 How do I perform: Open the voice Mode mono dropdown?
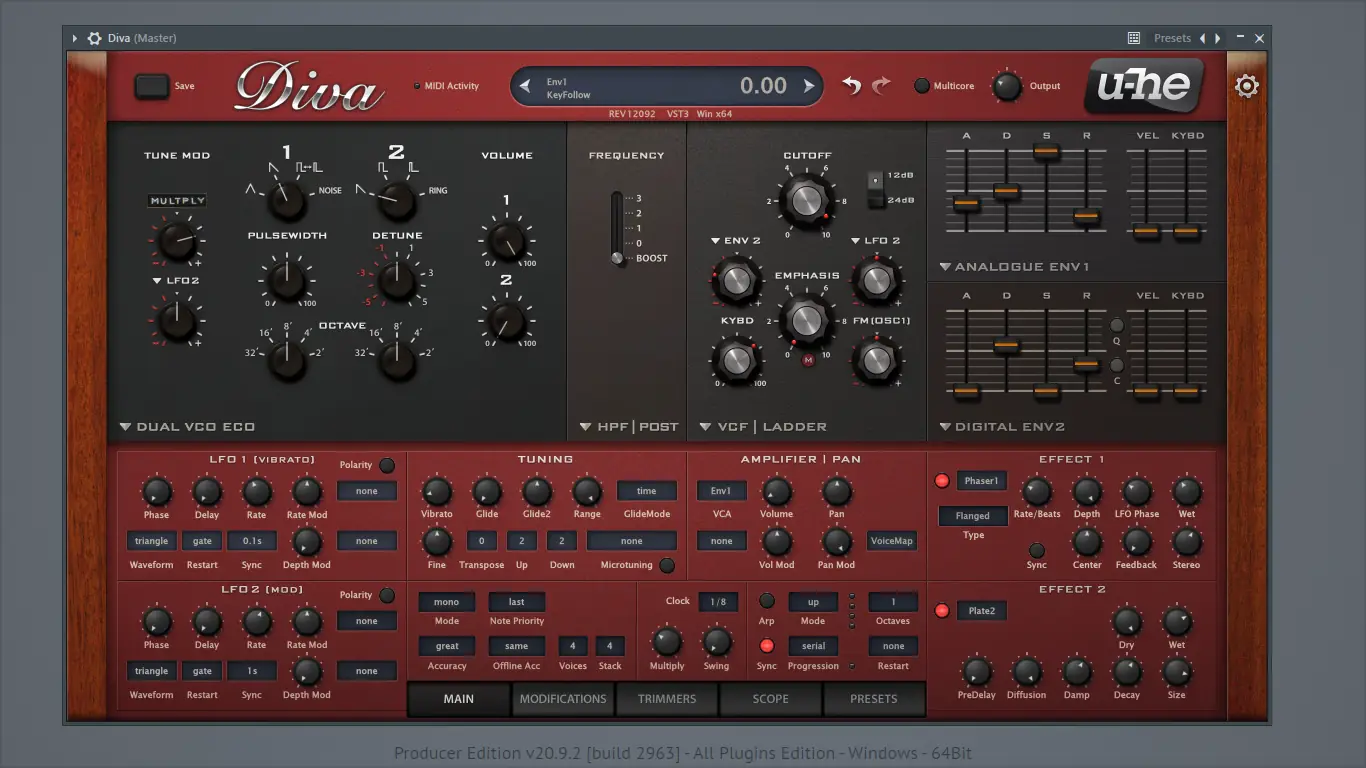(x=447, y=602)
